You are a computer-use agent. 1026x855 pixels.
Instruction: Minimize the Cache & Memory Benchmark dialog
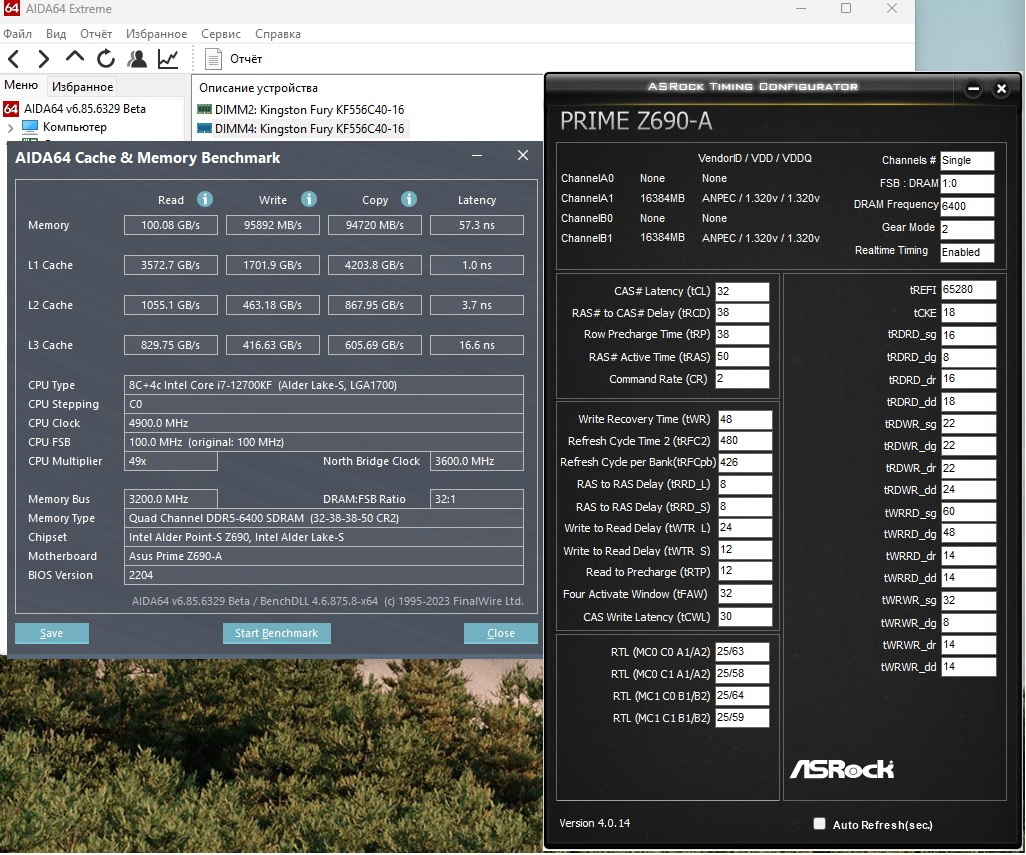coord(477,155)
